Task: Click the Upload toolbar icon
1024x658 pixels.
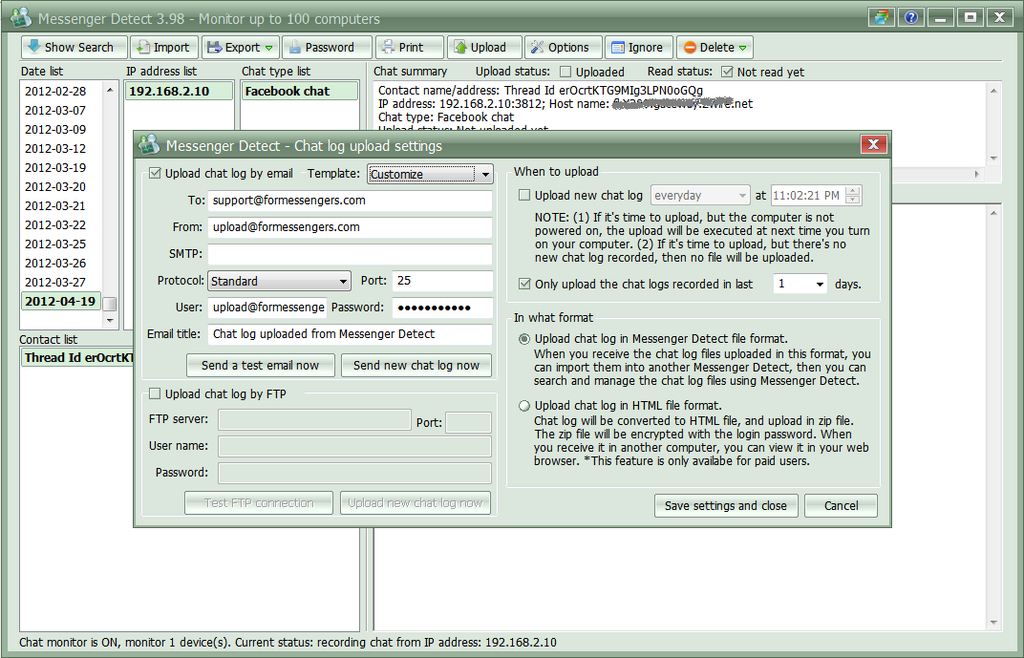Action: click(x=484, y=46)
